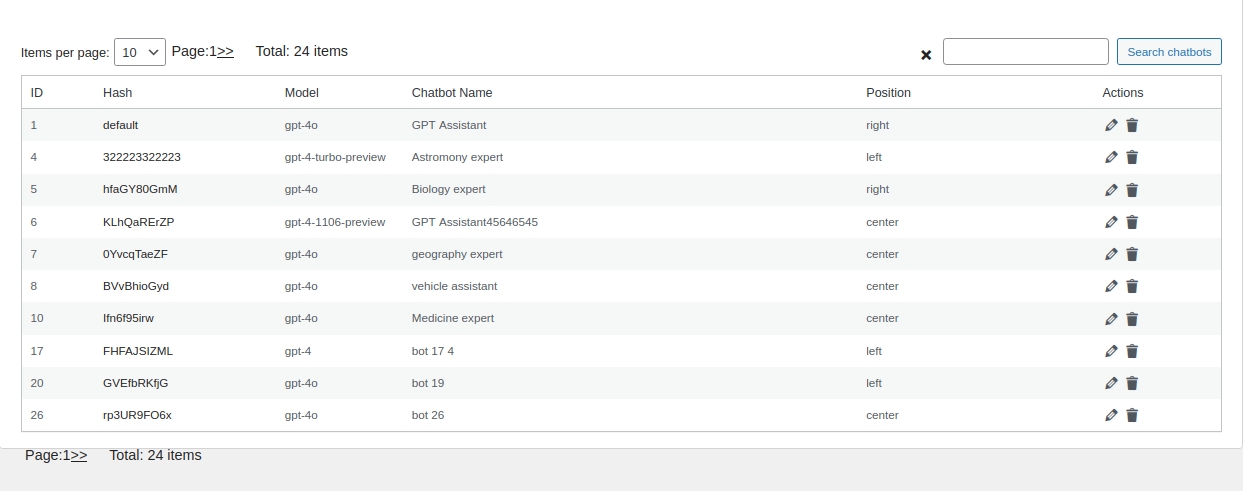Click the Hash column header
Image resolution: width=1243 pixels, height=491 pixels.
(117, 92)
